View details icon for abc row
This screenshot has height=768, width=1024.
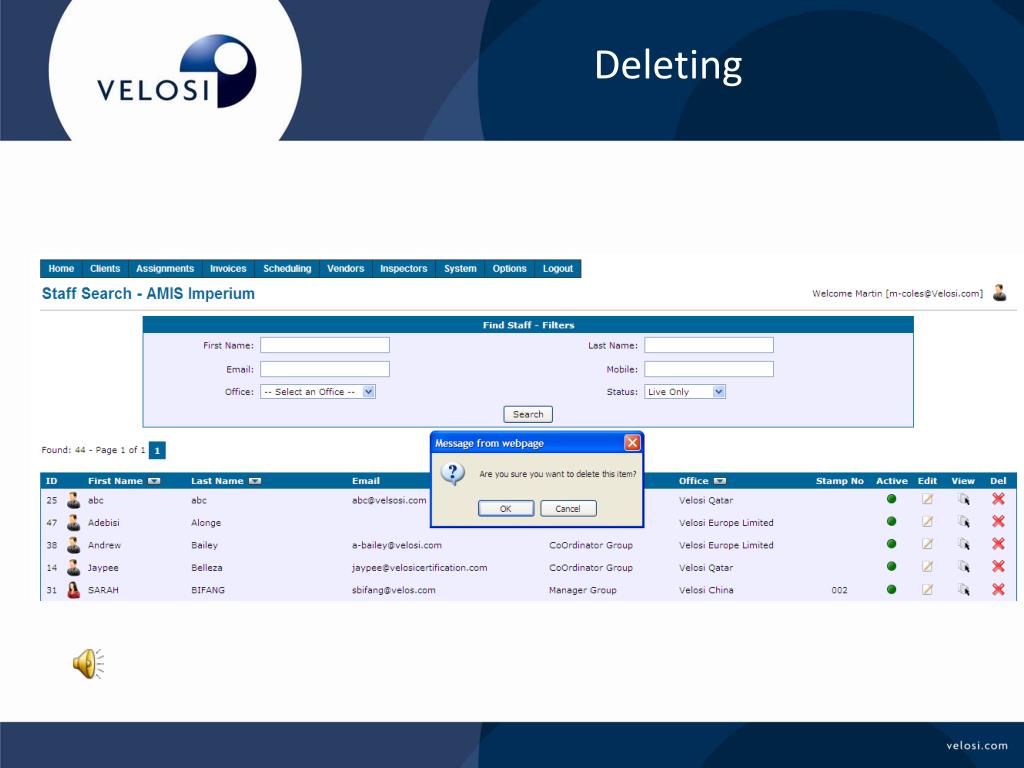tap(963, 500)
